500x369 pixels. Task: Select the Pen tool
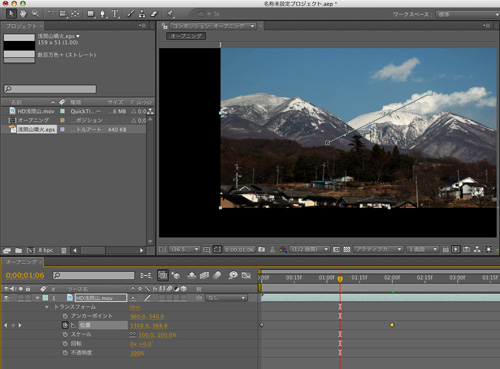pos(103,14)
